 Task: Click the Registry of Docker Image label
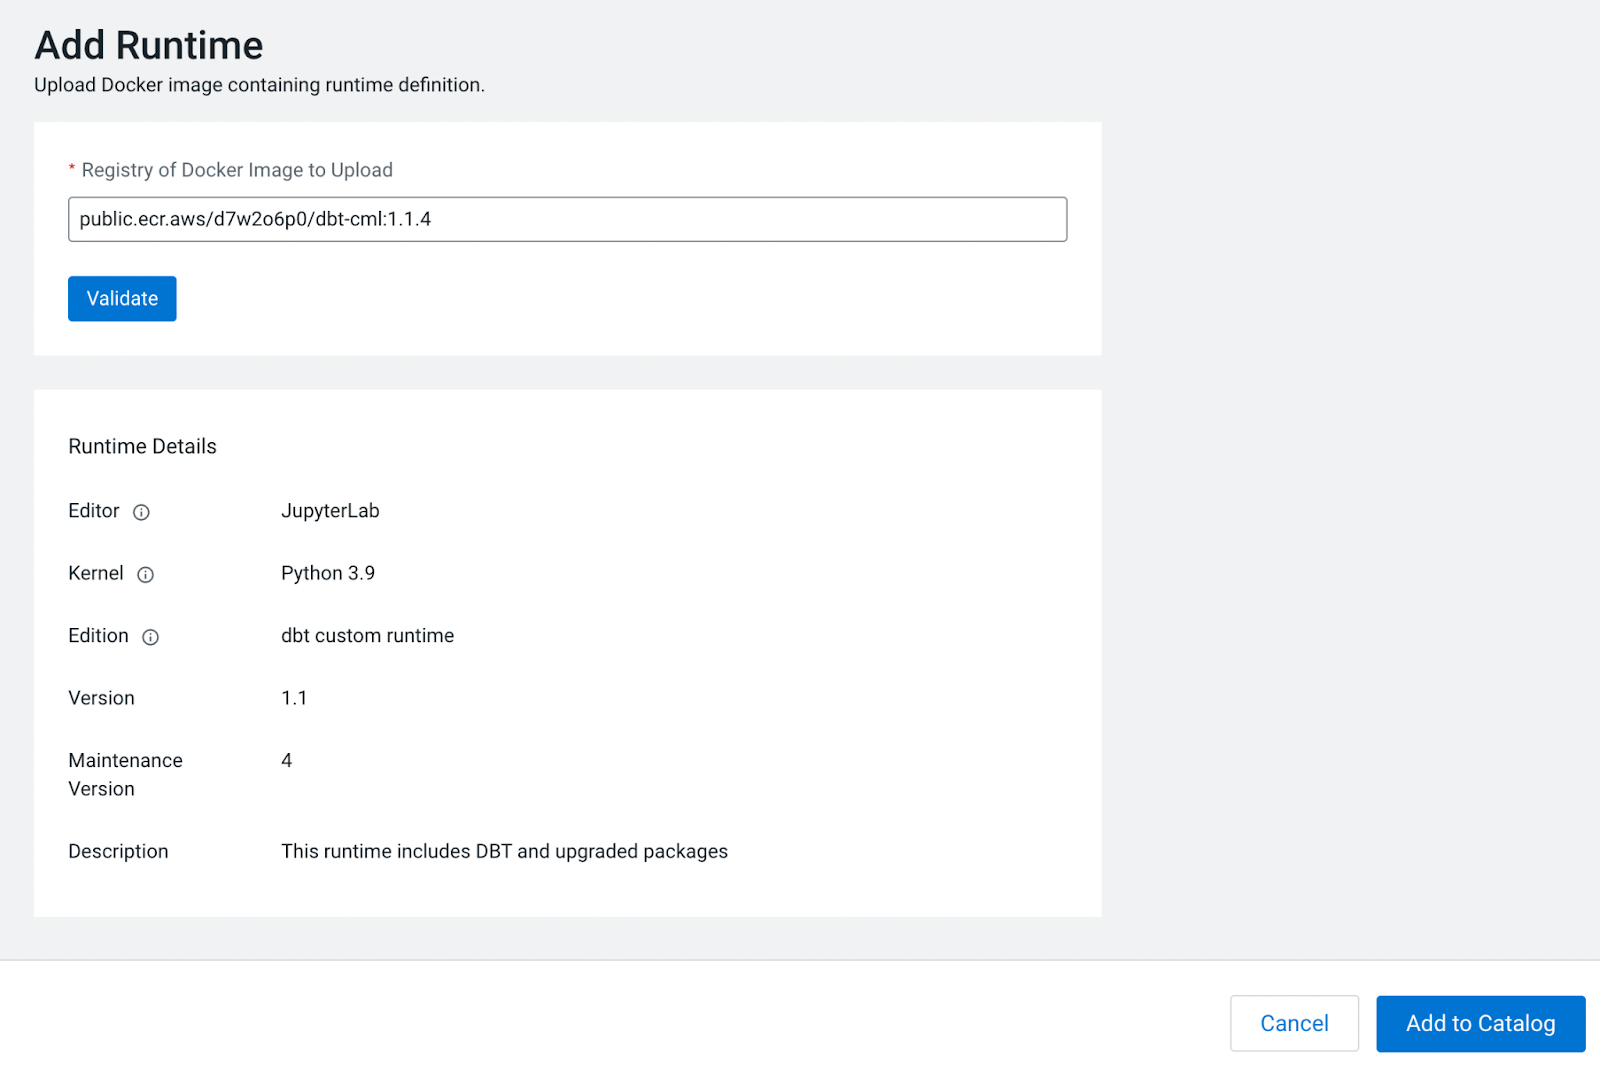236,169
